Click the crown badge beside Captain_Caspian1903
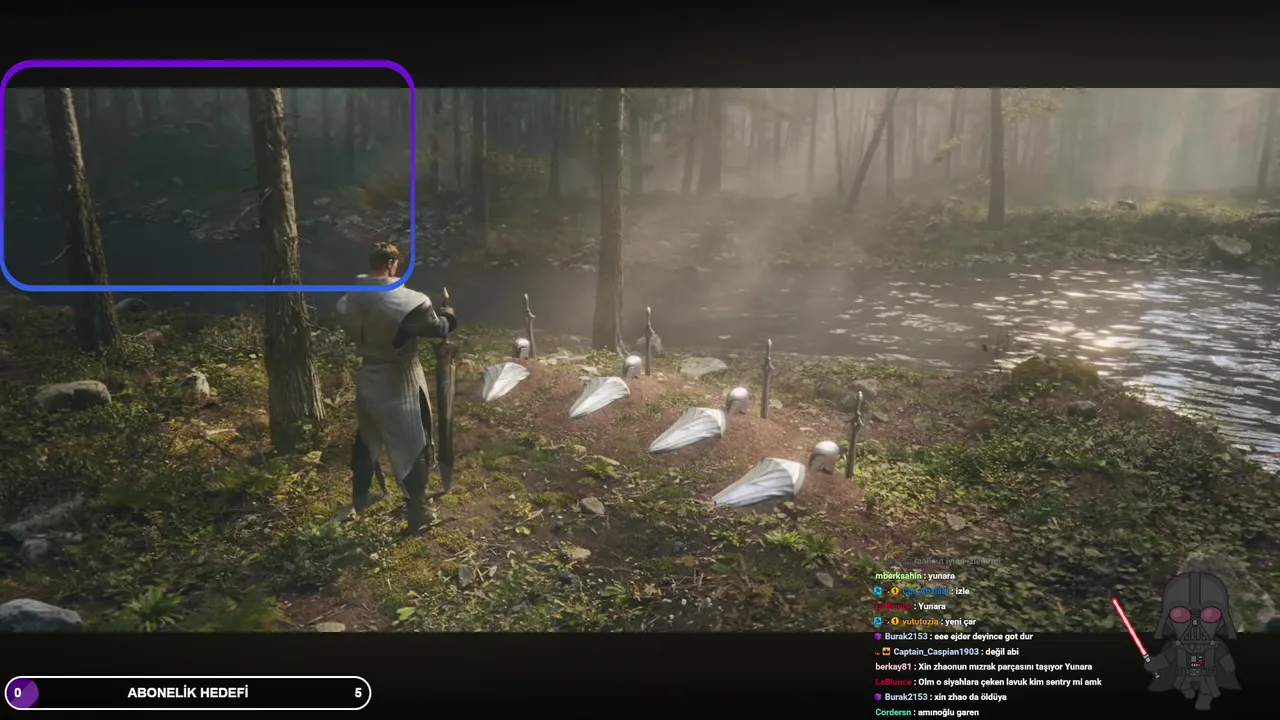The image size is (1280, 720). tap(886, 651)
